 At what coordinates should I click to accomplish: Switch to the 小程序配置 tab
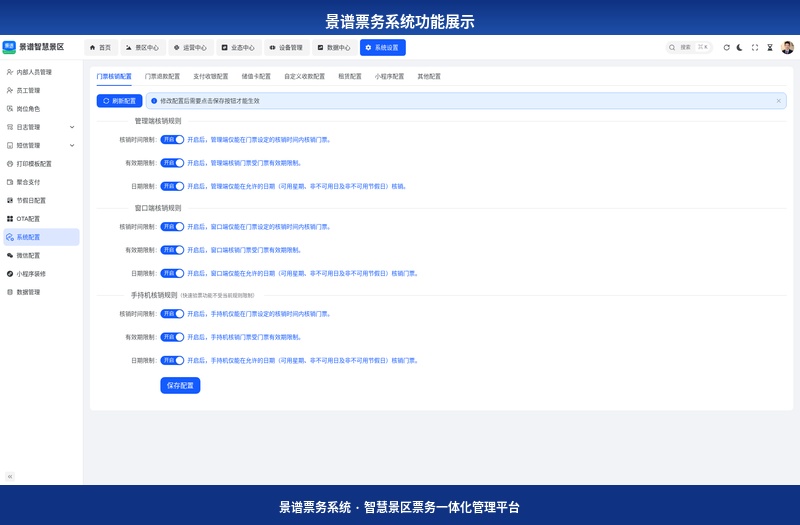[x=389, y=77]
